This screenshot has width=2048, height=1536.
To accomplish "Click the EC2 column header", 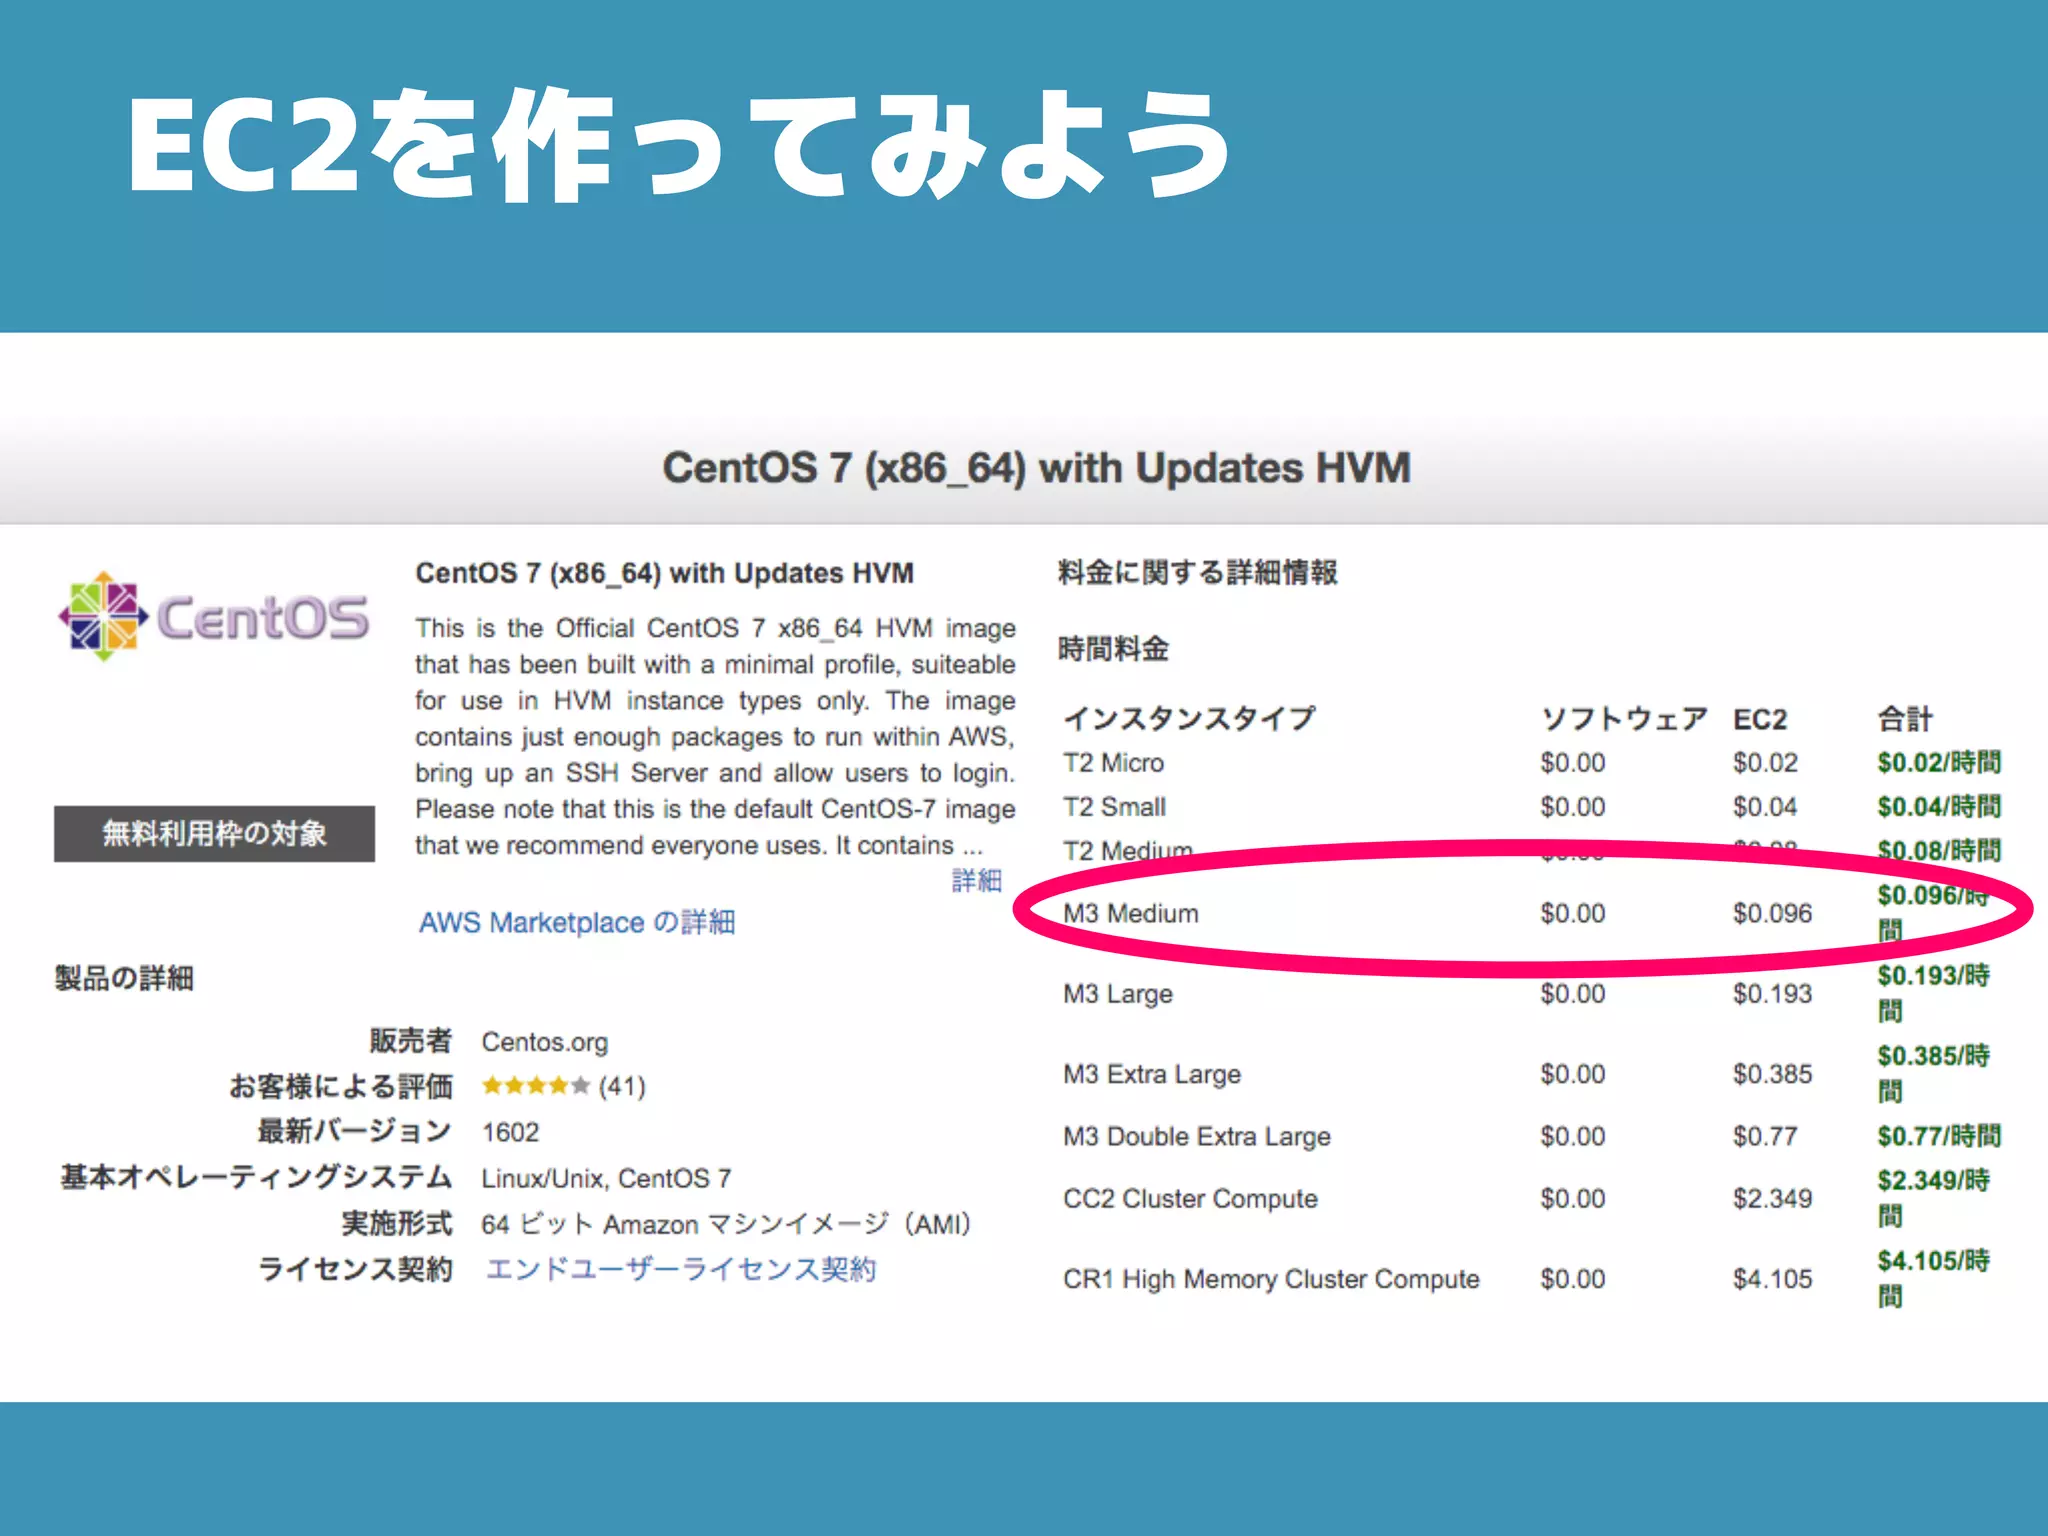I will [x=1760, y=719].
